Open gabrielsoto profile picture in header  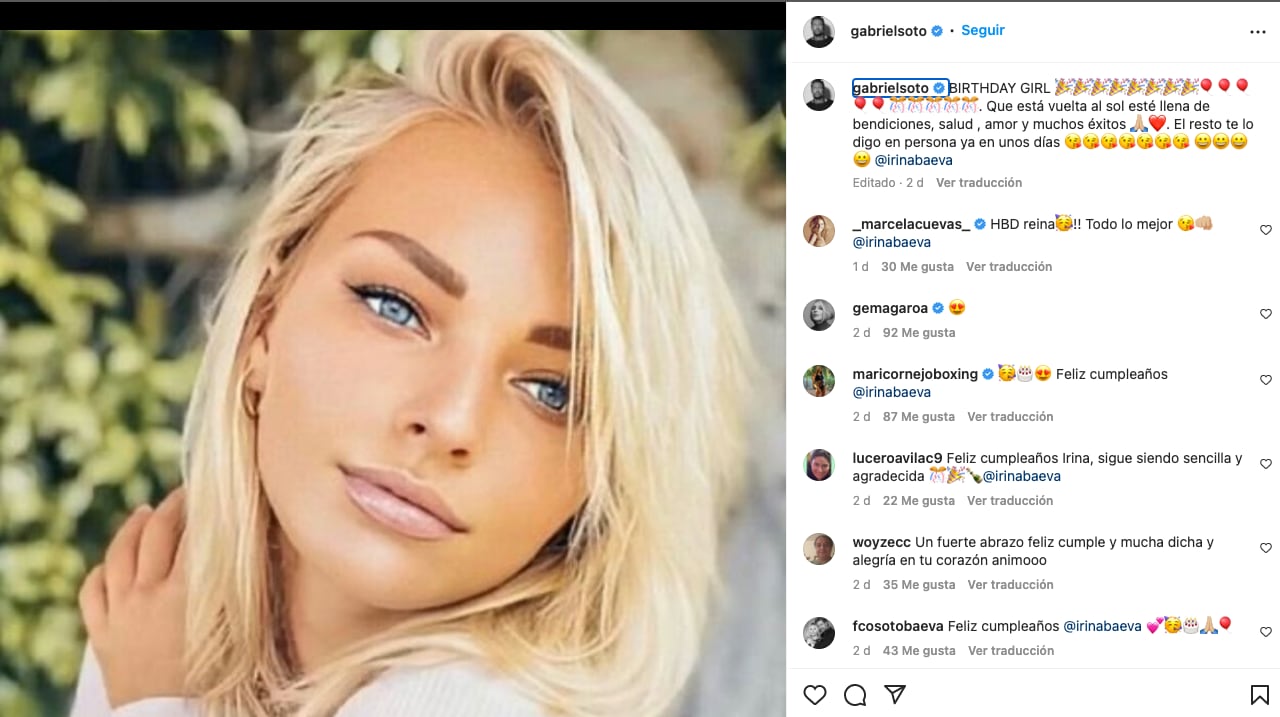click(x=819, y=32)
